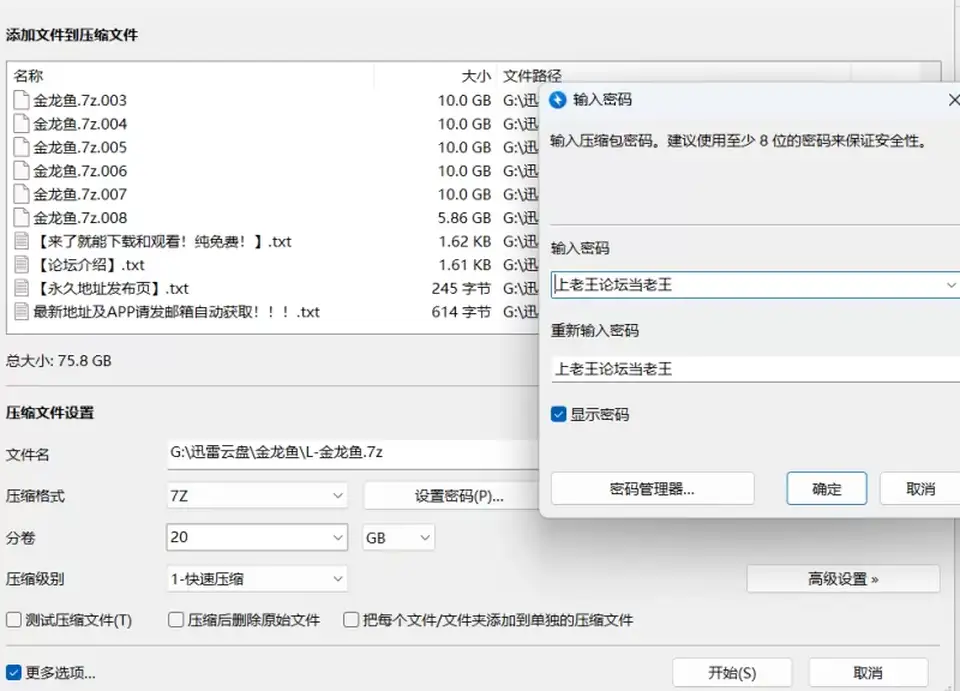Close the 输入密码 dialog with the X

click(954, 100)
